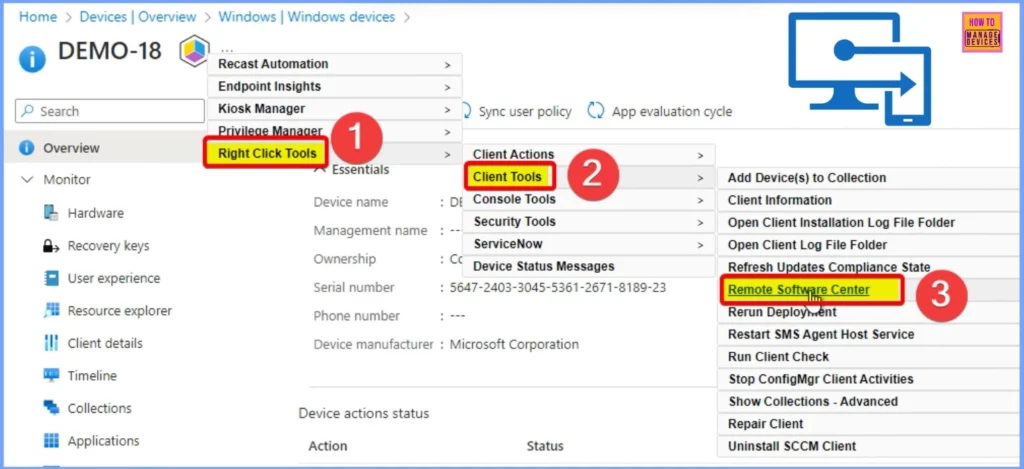
Task: Open the Right Click Tools menu
Action: point(267,154)
